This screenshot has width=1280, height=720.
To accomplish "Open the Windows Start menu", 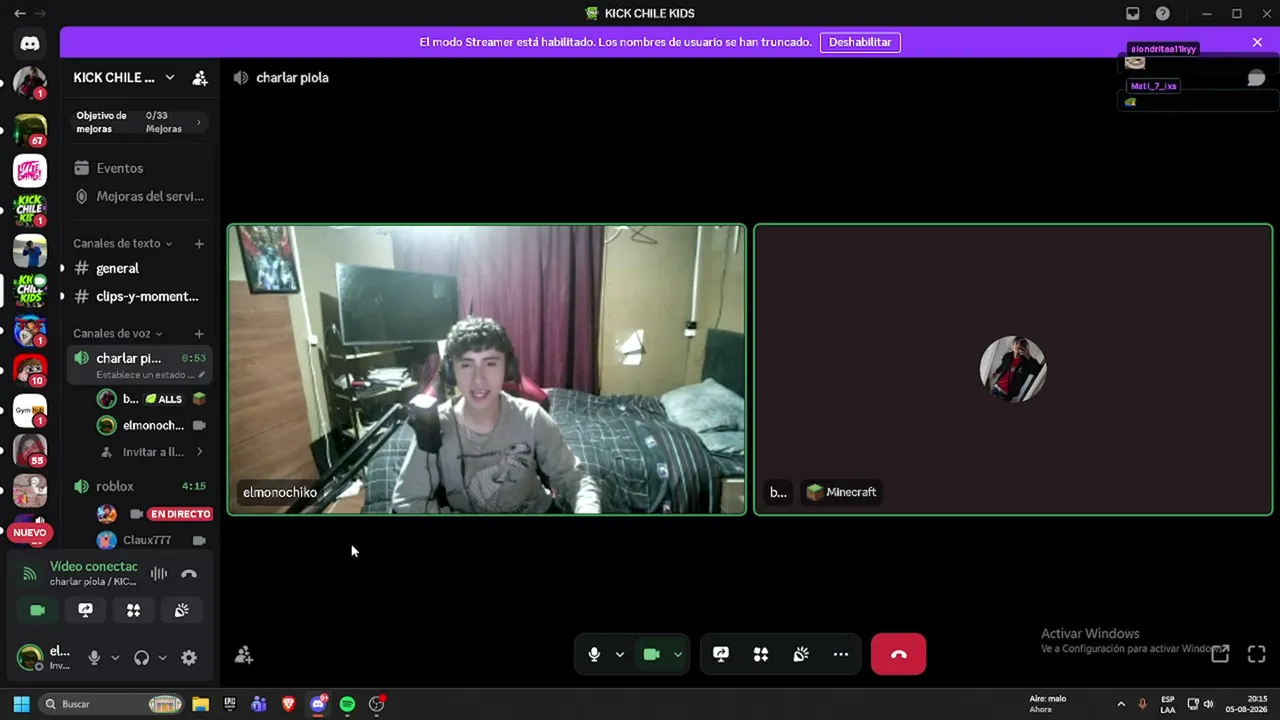I will 21,704.
